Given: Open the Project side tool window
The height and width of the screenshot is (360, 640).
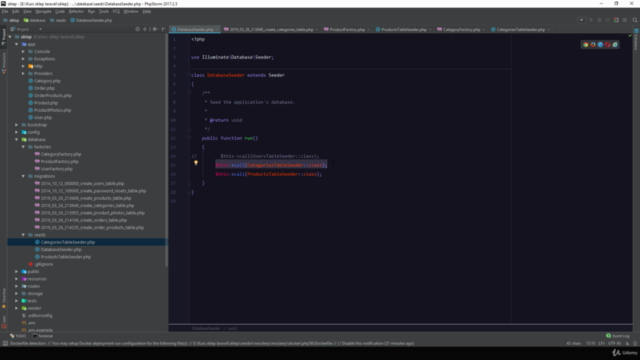Looking at the screenshot, I should click(x=4, y=38).
